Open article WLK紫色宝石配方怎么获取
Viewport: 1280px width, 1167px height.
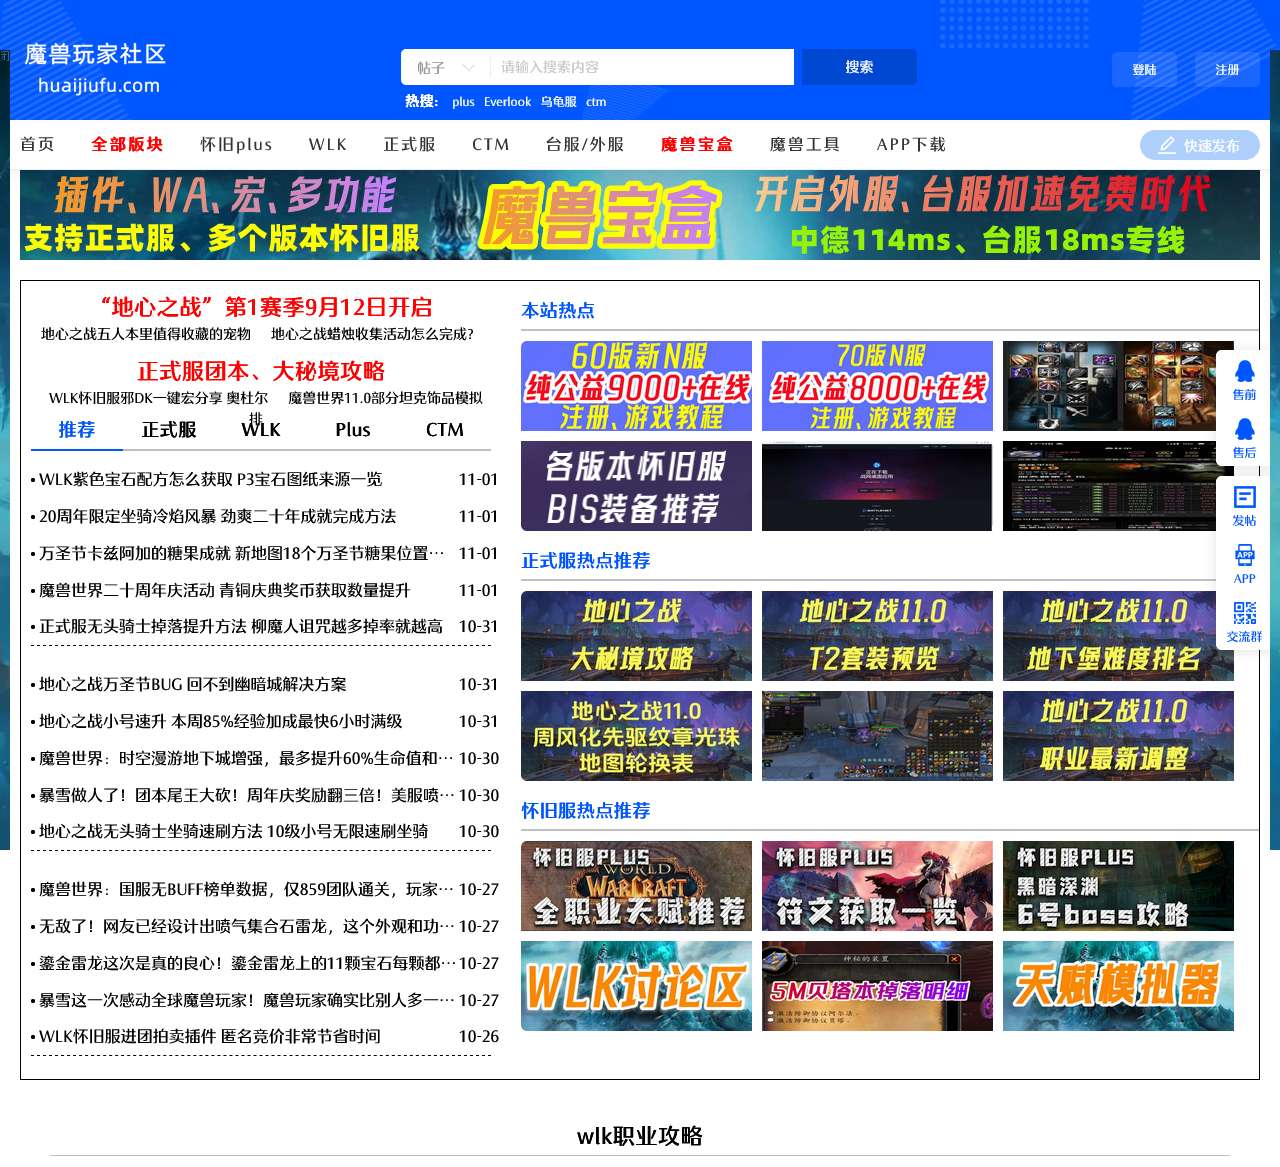click(x=211, y=479)
